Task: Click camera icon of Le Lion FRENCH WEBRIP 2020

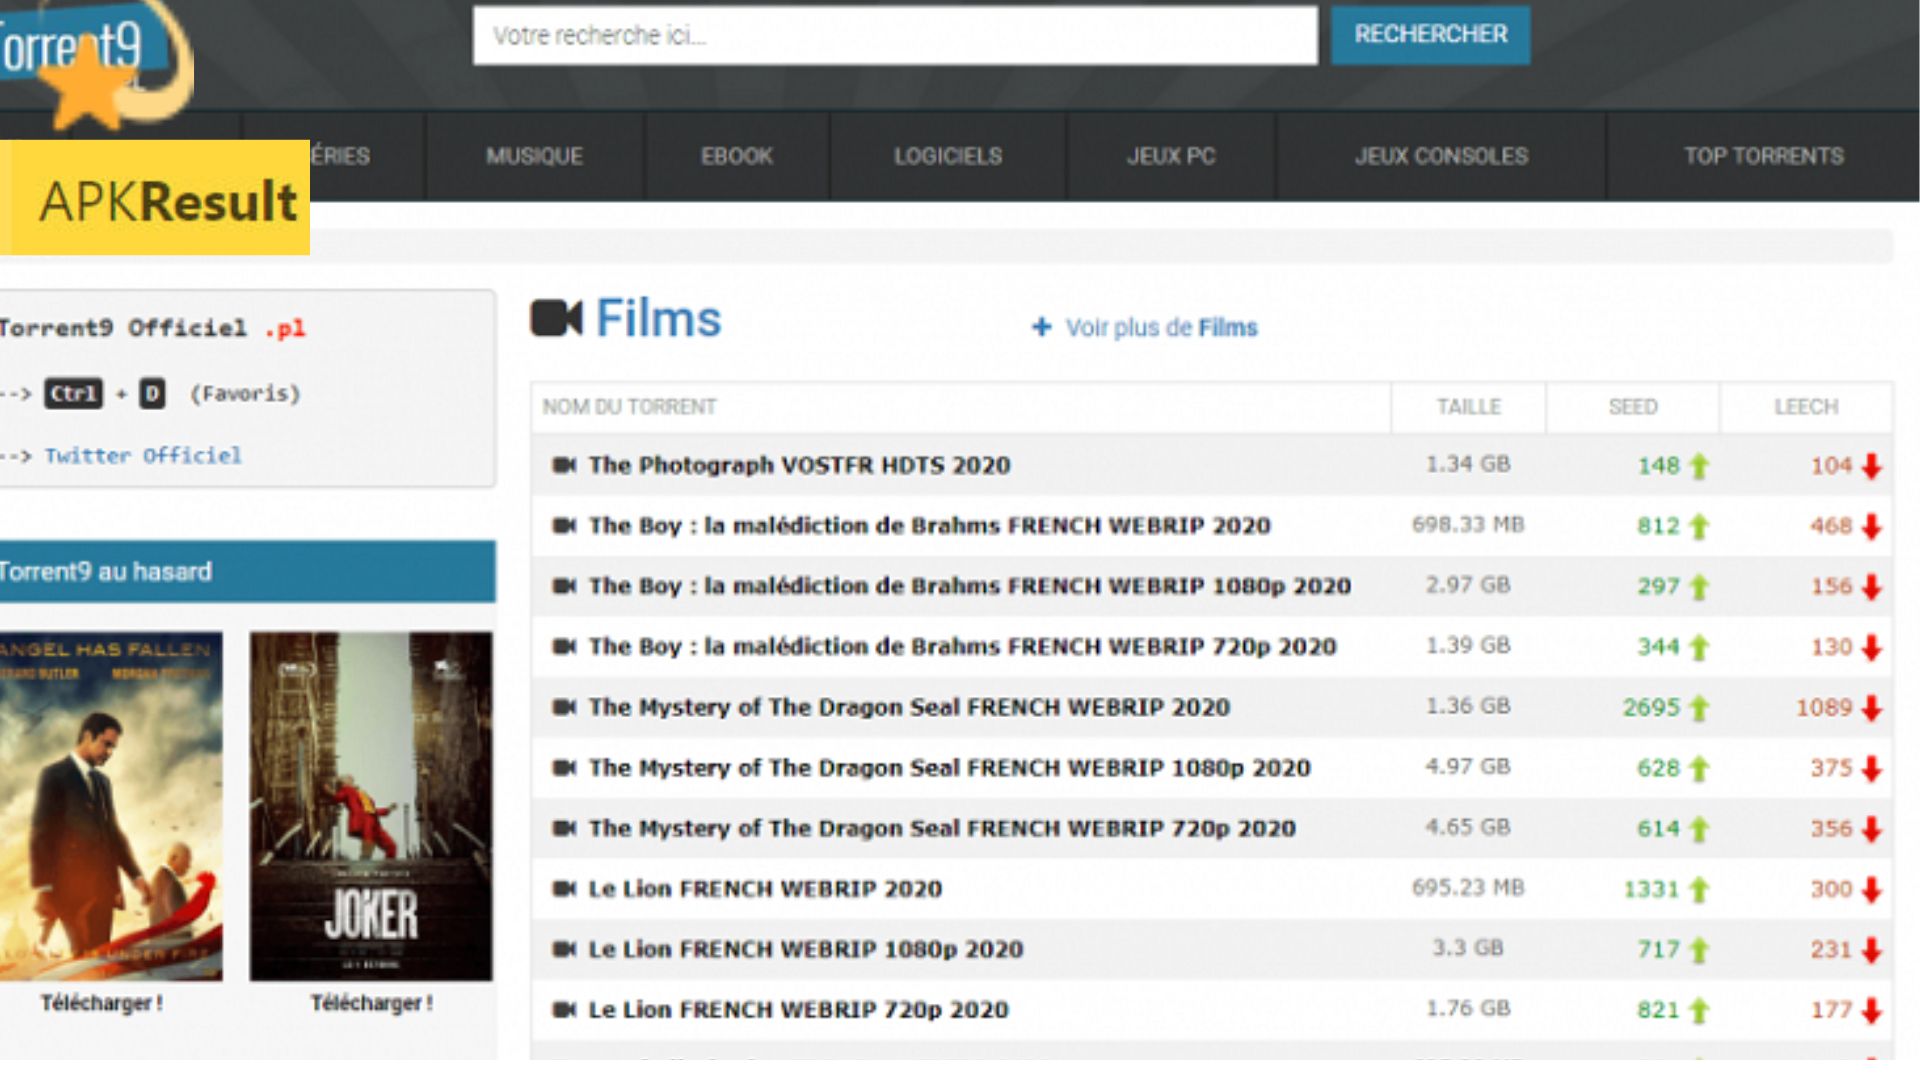Action: click(x=564, y=889)
